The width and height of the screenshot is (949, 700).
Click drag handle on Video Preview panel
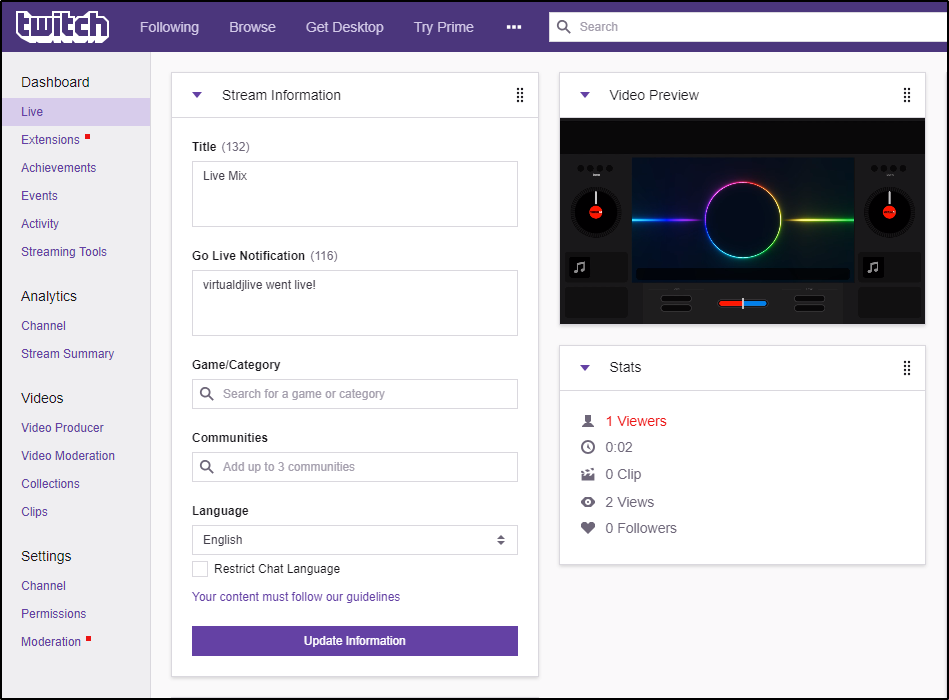[x=907, y=95]
